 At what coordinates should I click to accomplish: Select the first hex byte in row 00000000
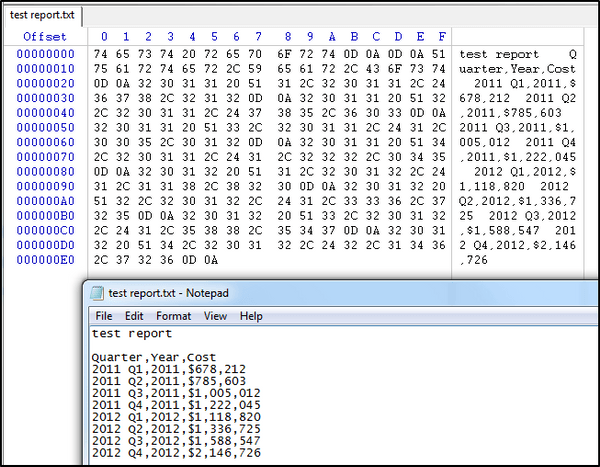[100, 53]
